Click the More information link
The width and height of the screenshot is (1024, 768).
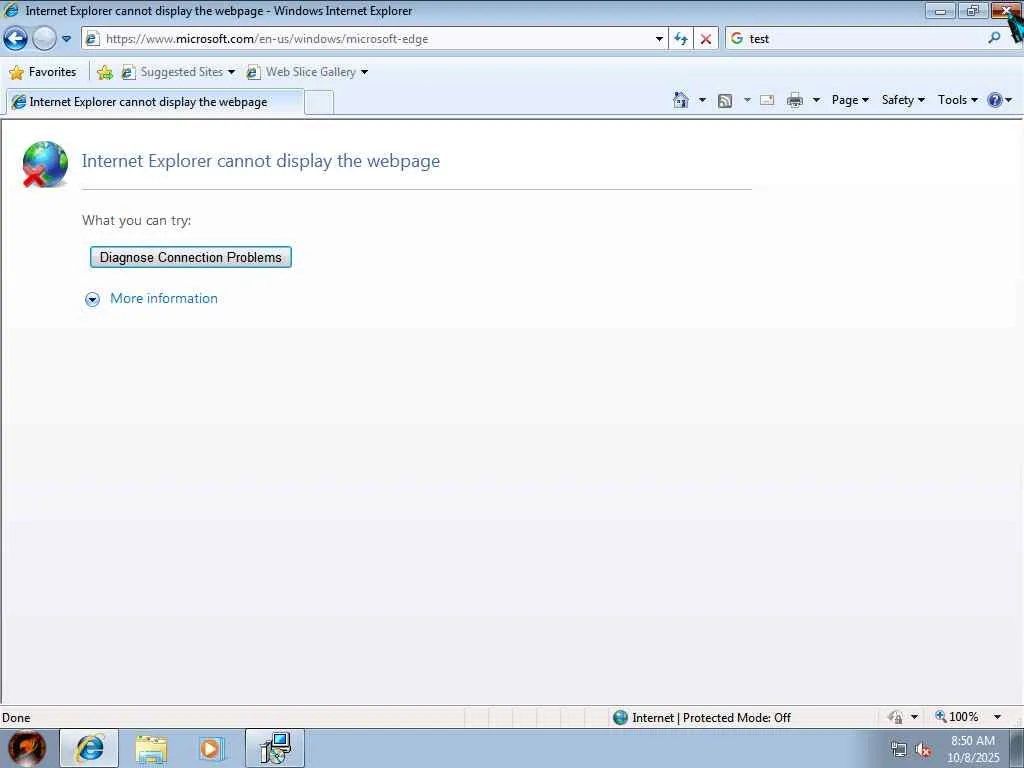point(164,298)
